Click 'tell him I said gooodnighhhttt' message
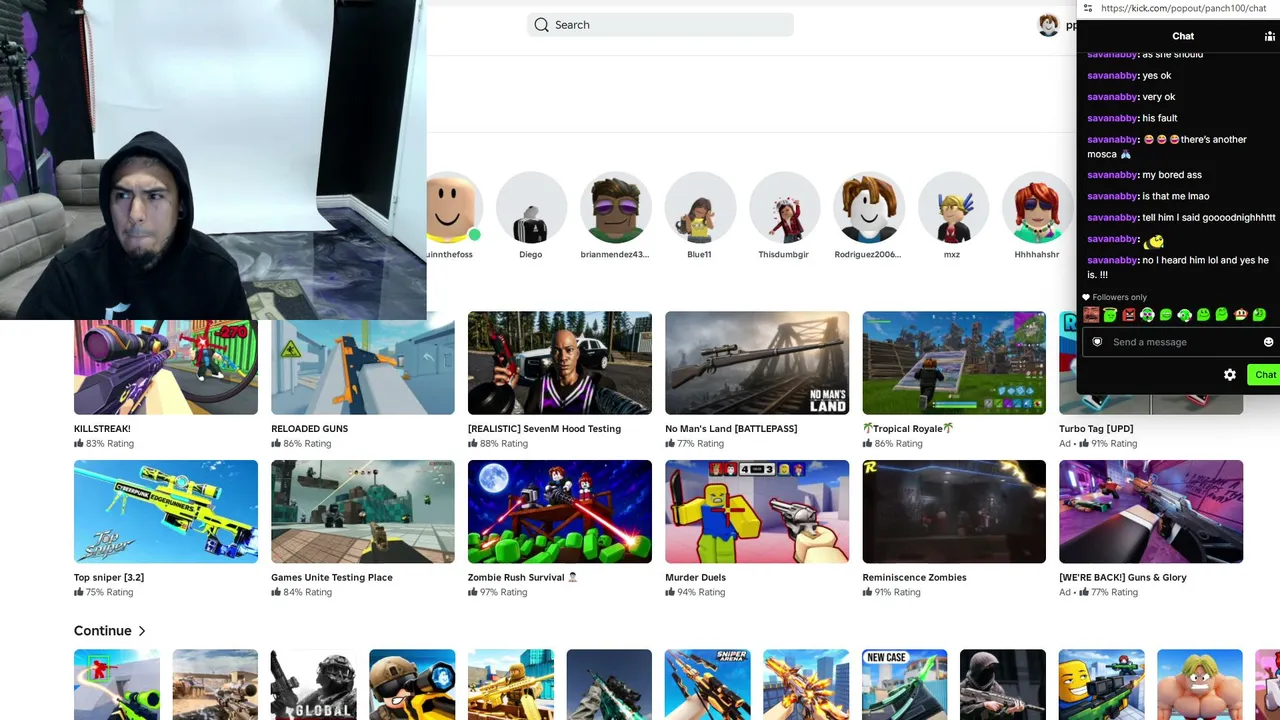This screenshot has width=1280, height=720. [x=1209, y=218]
